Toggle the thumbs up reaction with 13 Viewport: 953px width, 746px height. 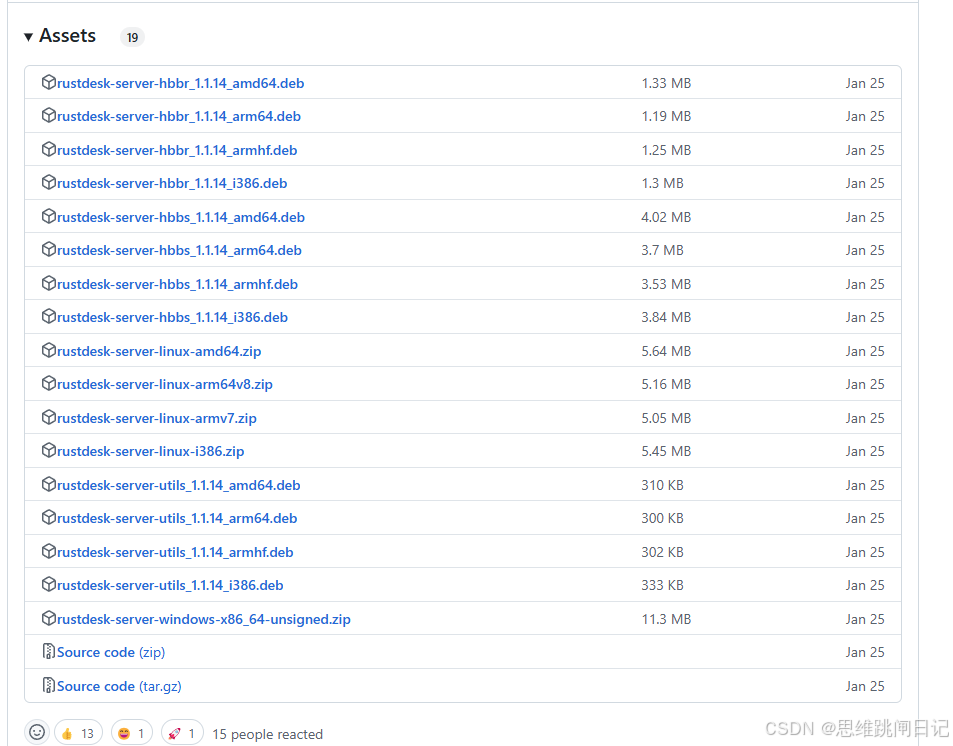(78, 733)
